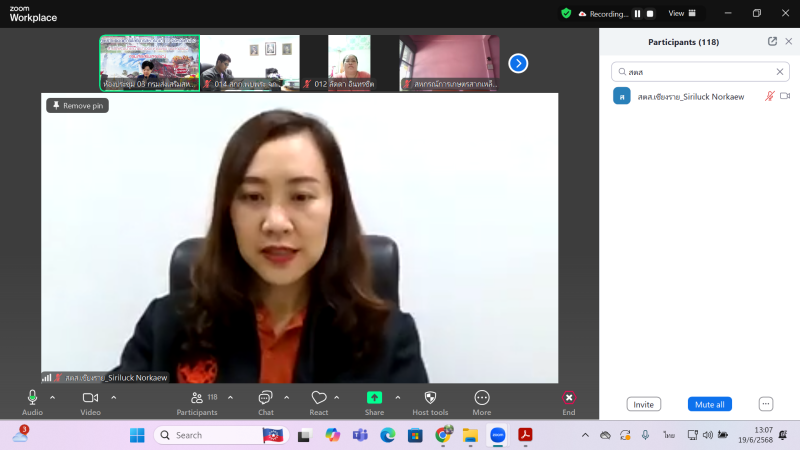Pause the cloud recording
800x450 pixels.
pyautogui.click(x=637, y=14)
